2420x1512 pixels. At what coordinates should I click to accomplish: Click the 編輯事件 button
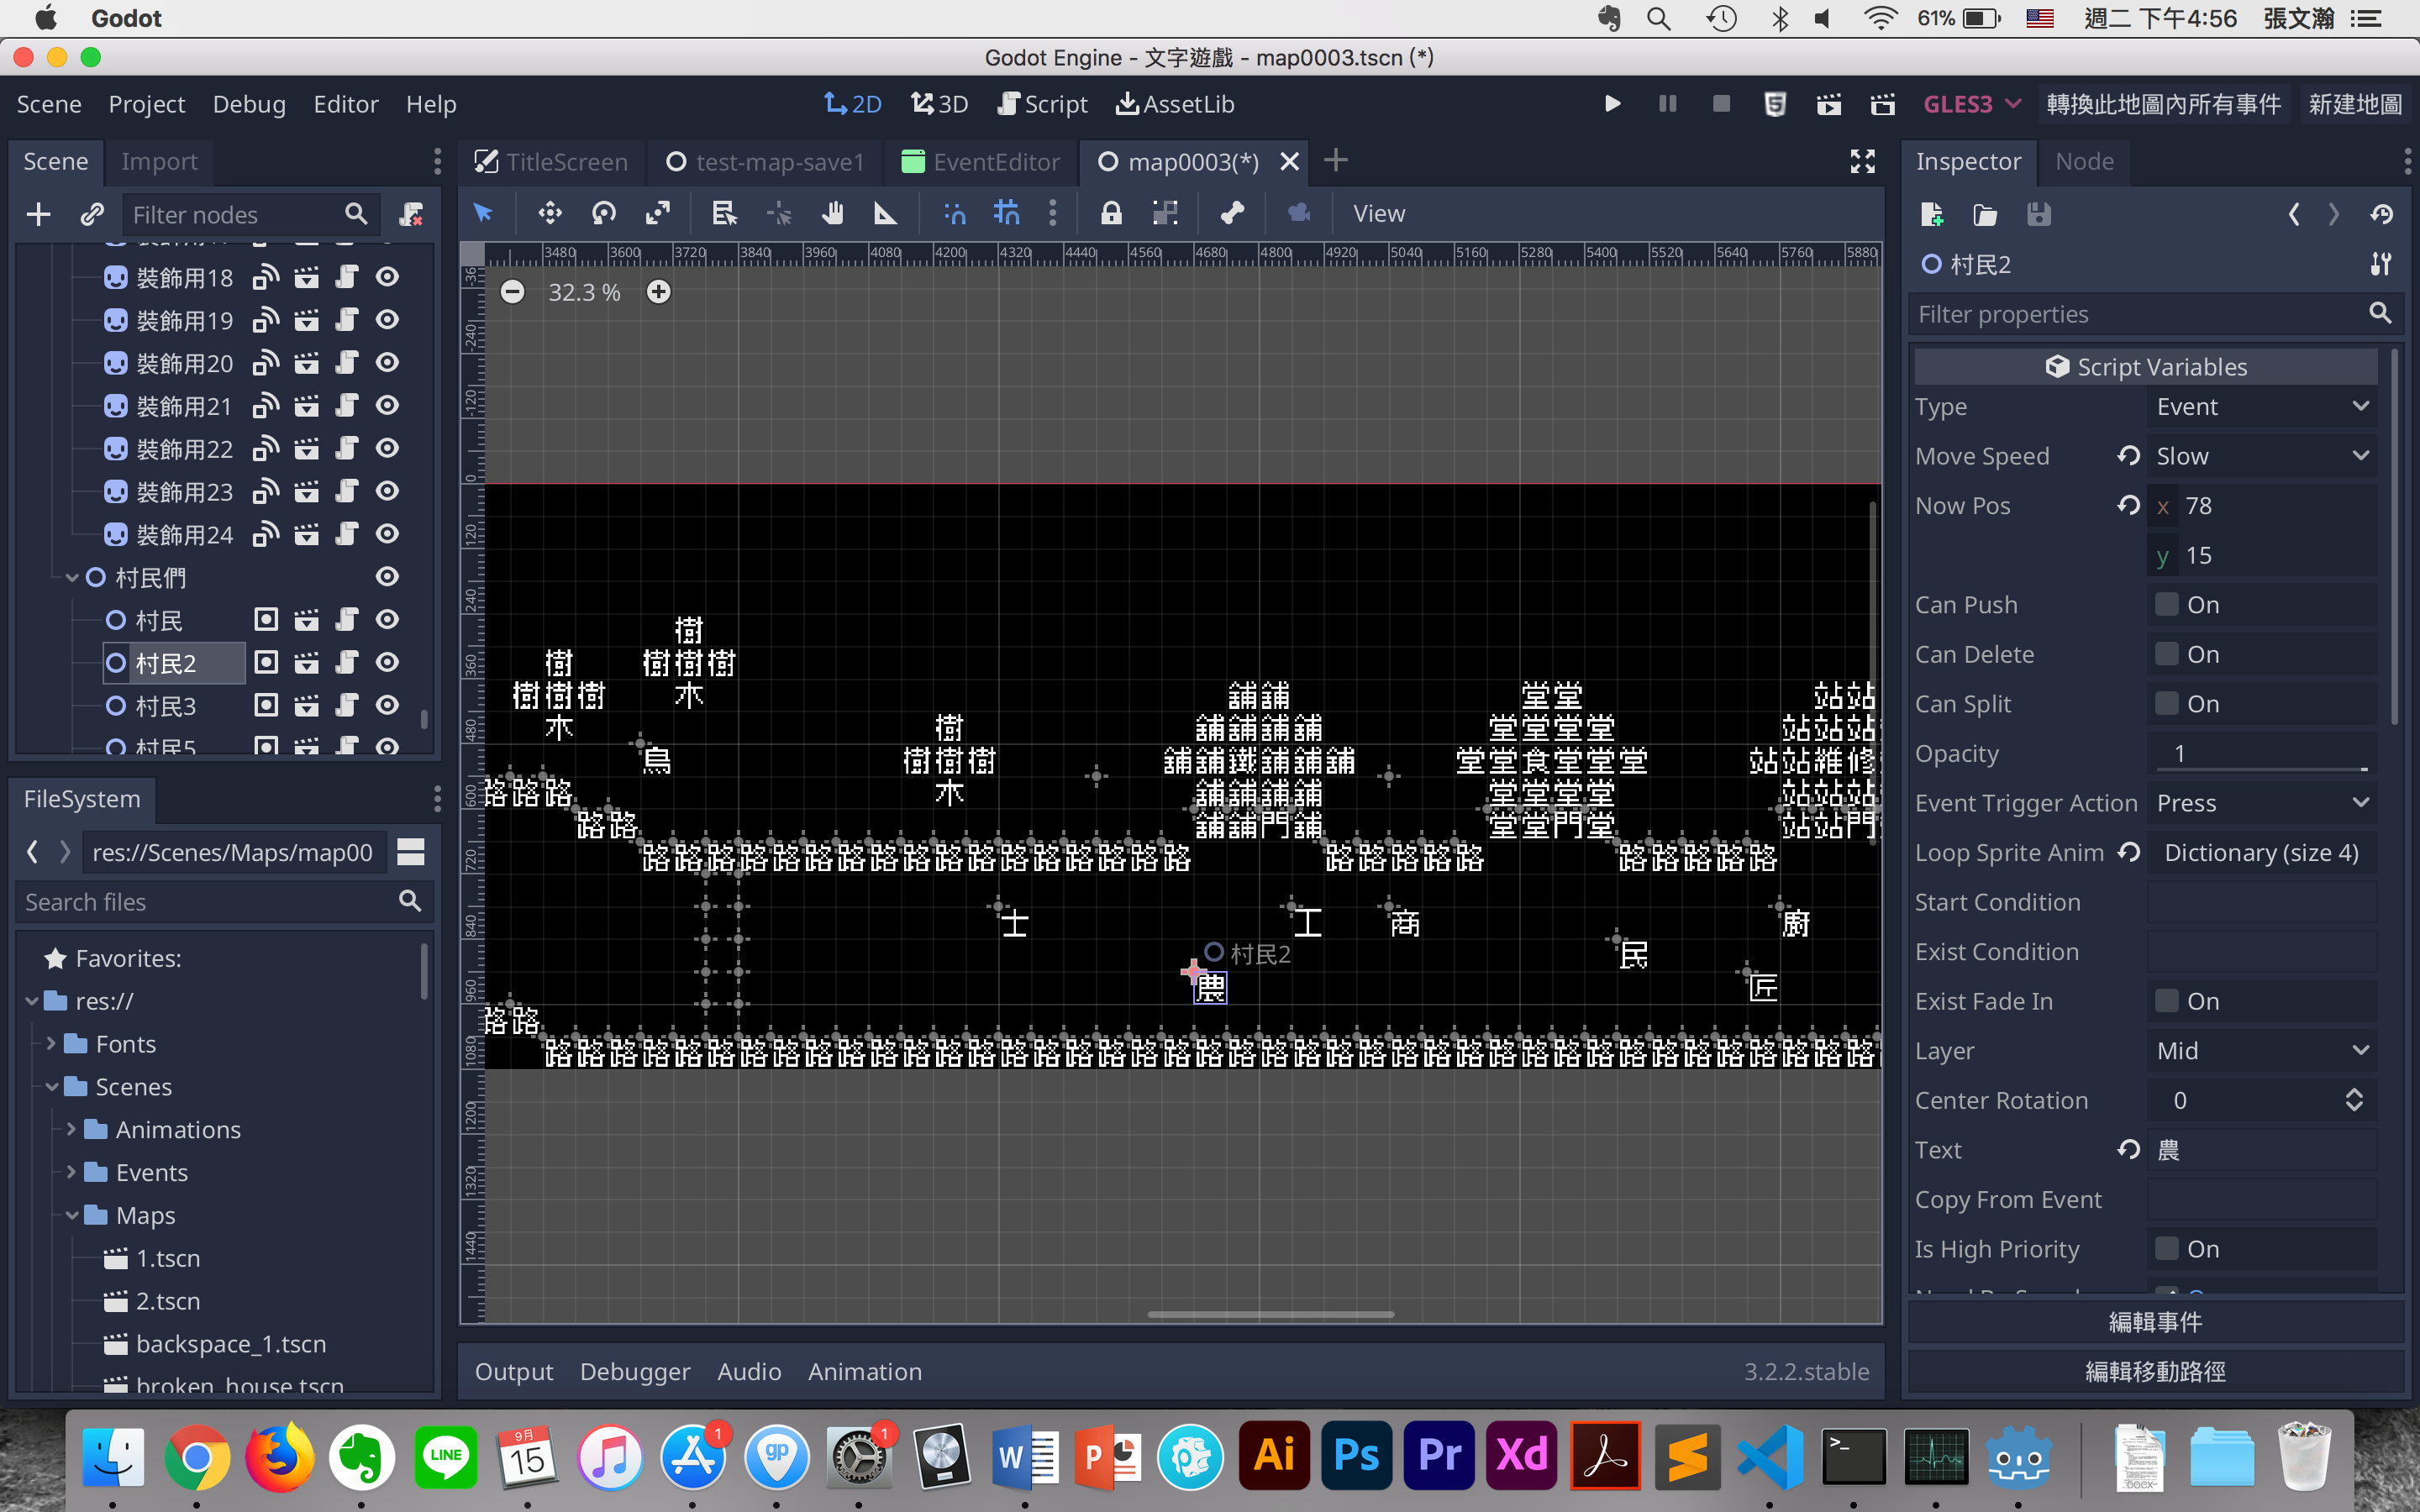click(x=2155, y=1322)
